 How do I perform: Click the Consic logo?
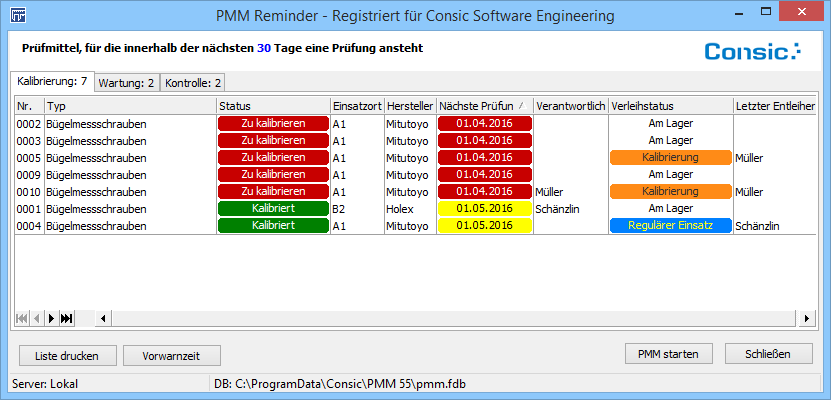752,51
